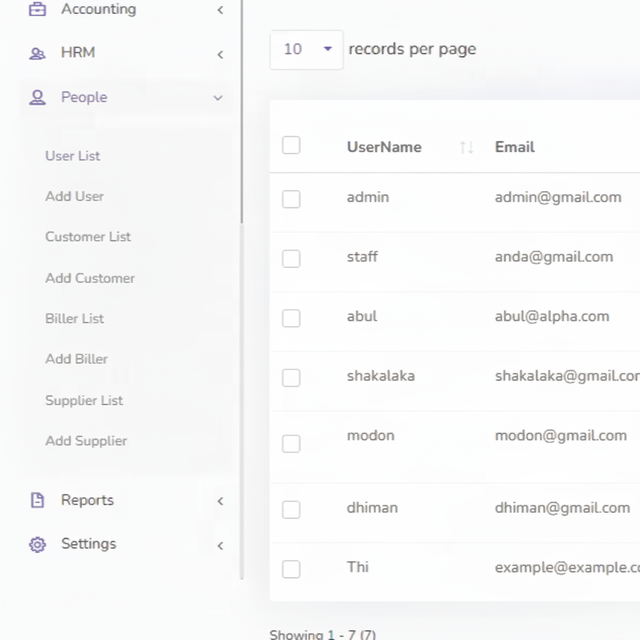Click the Accounting briefcase icon

tap(37, 9)
